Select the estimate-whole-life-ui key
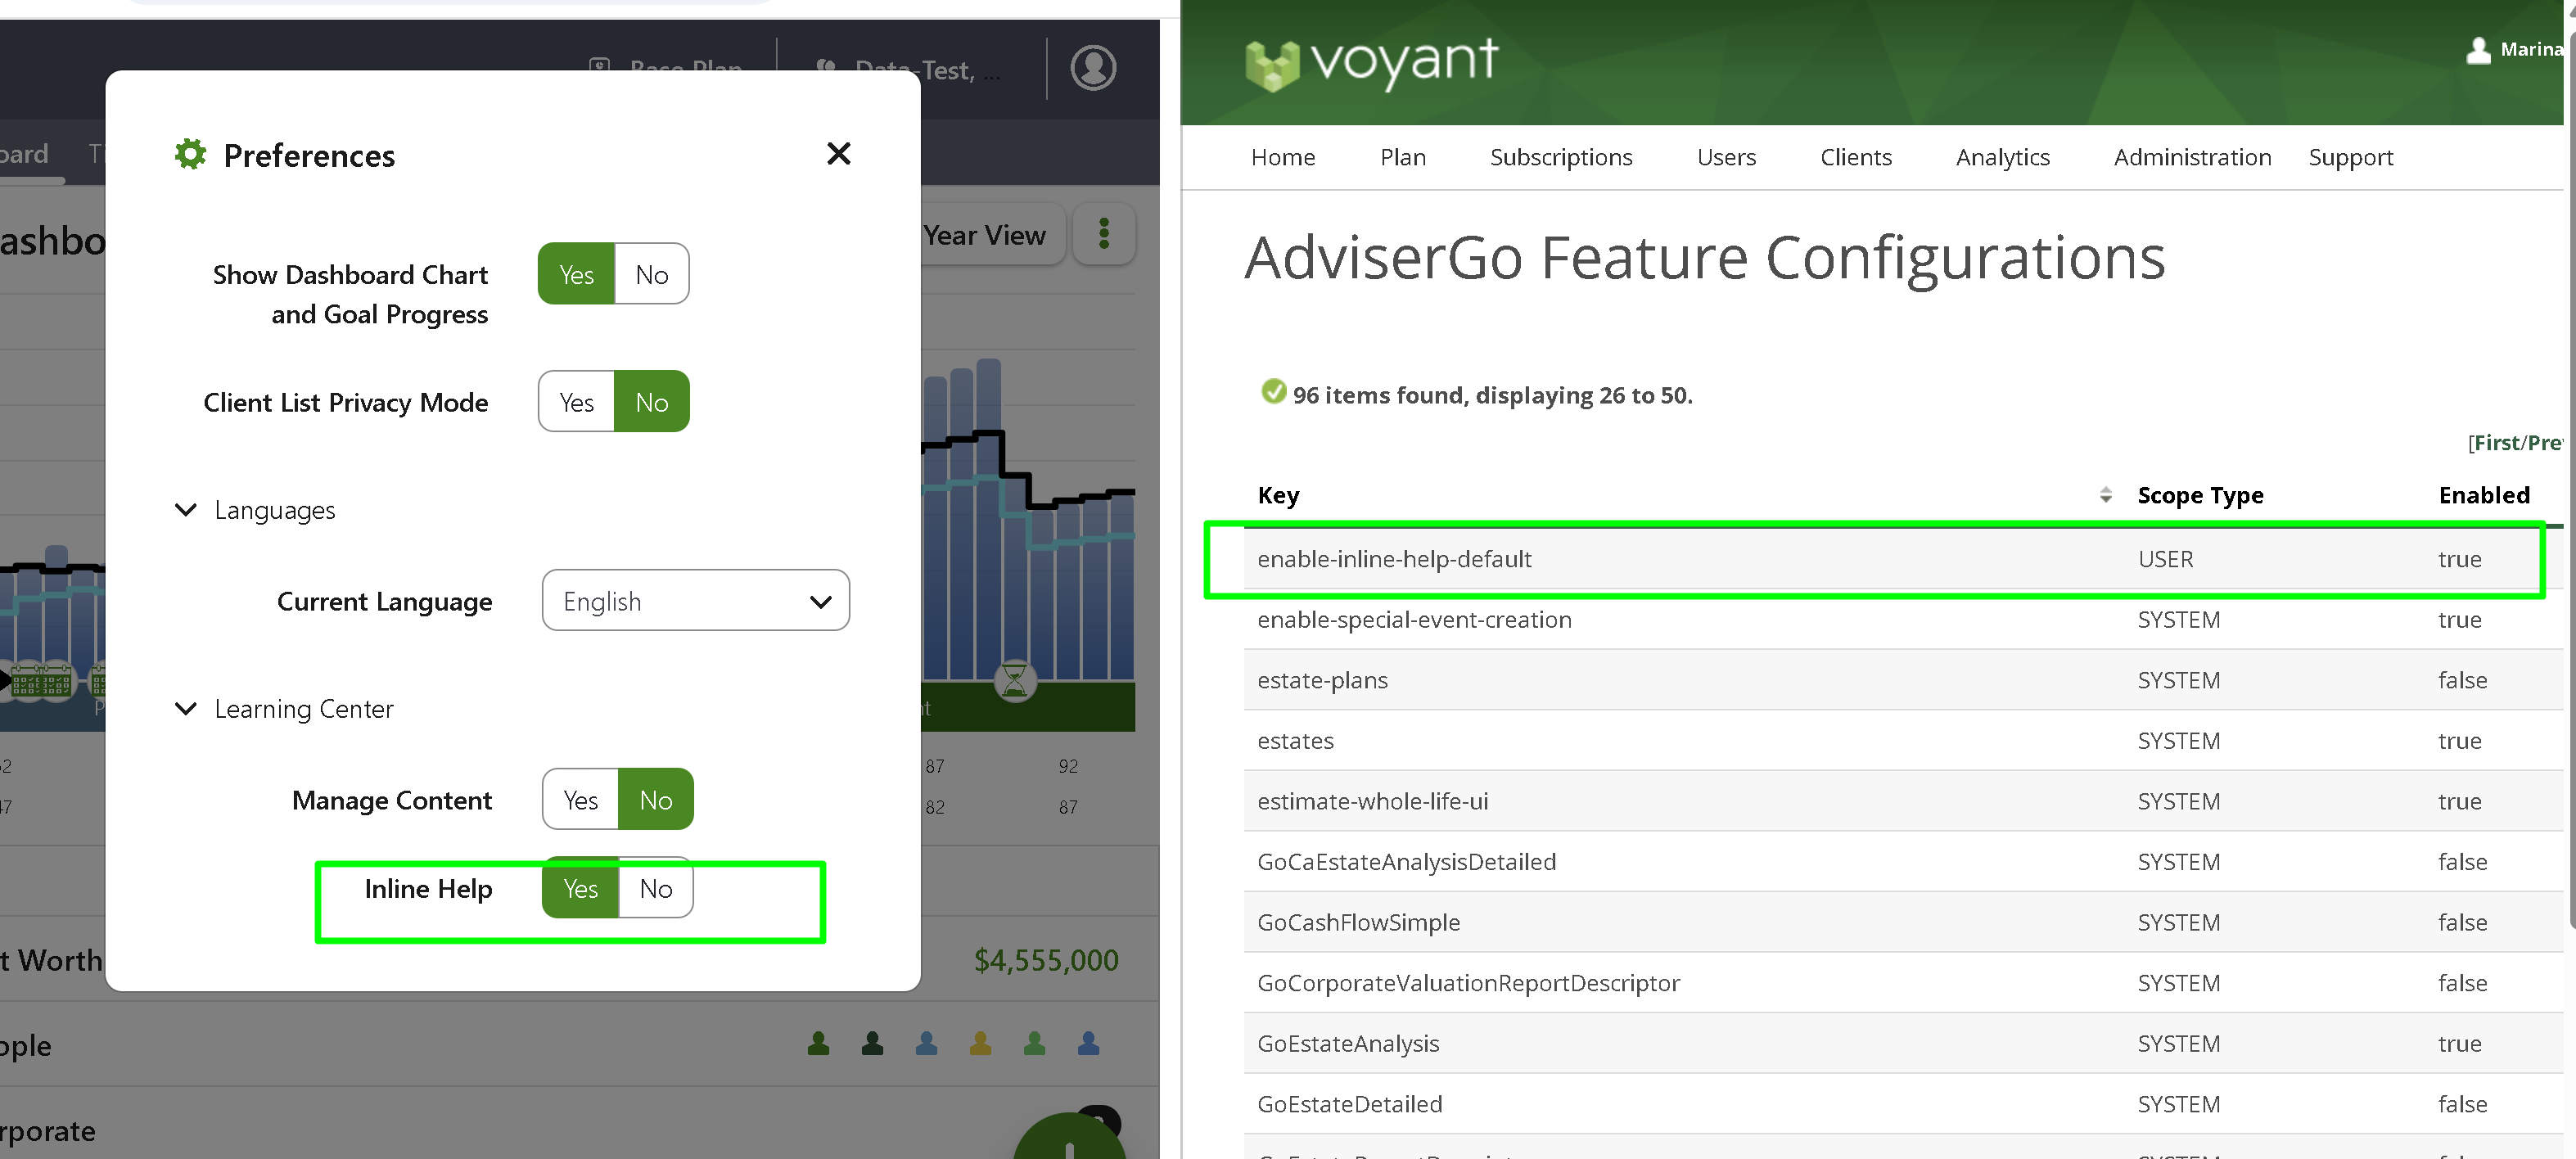 (x=1372, y=801)
